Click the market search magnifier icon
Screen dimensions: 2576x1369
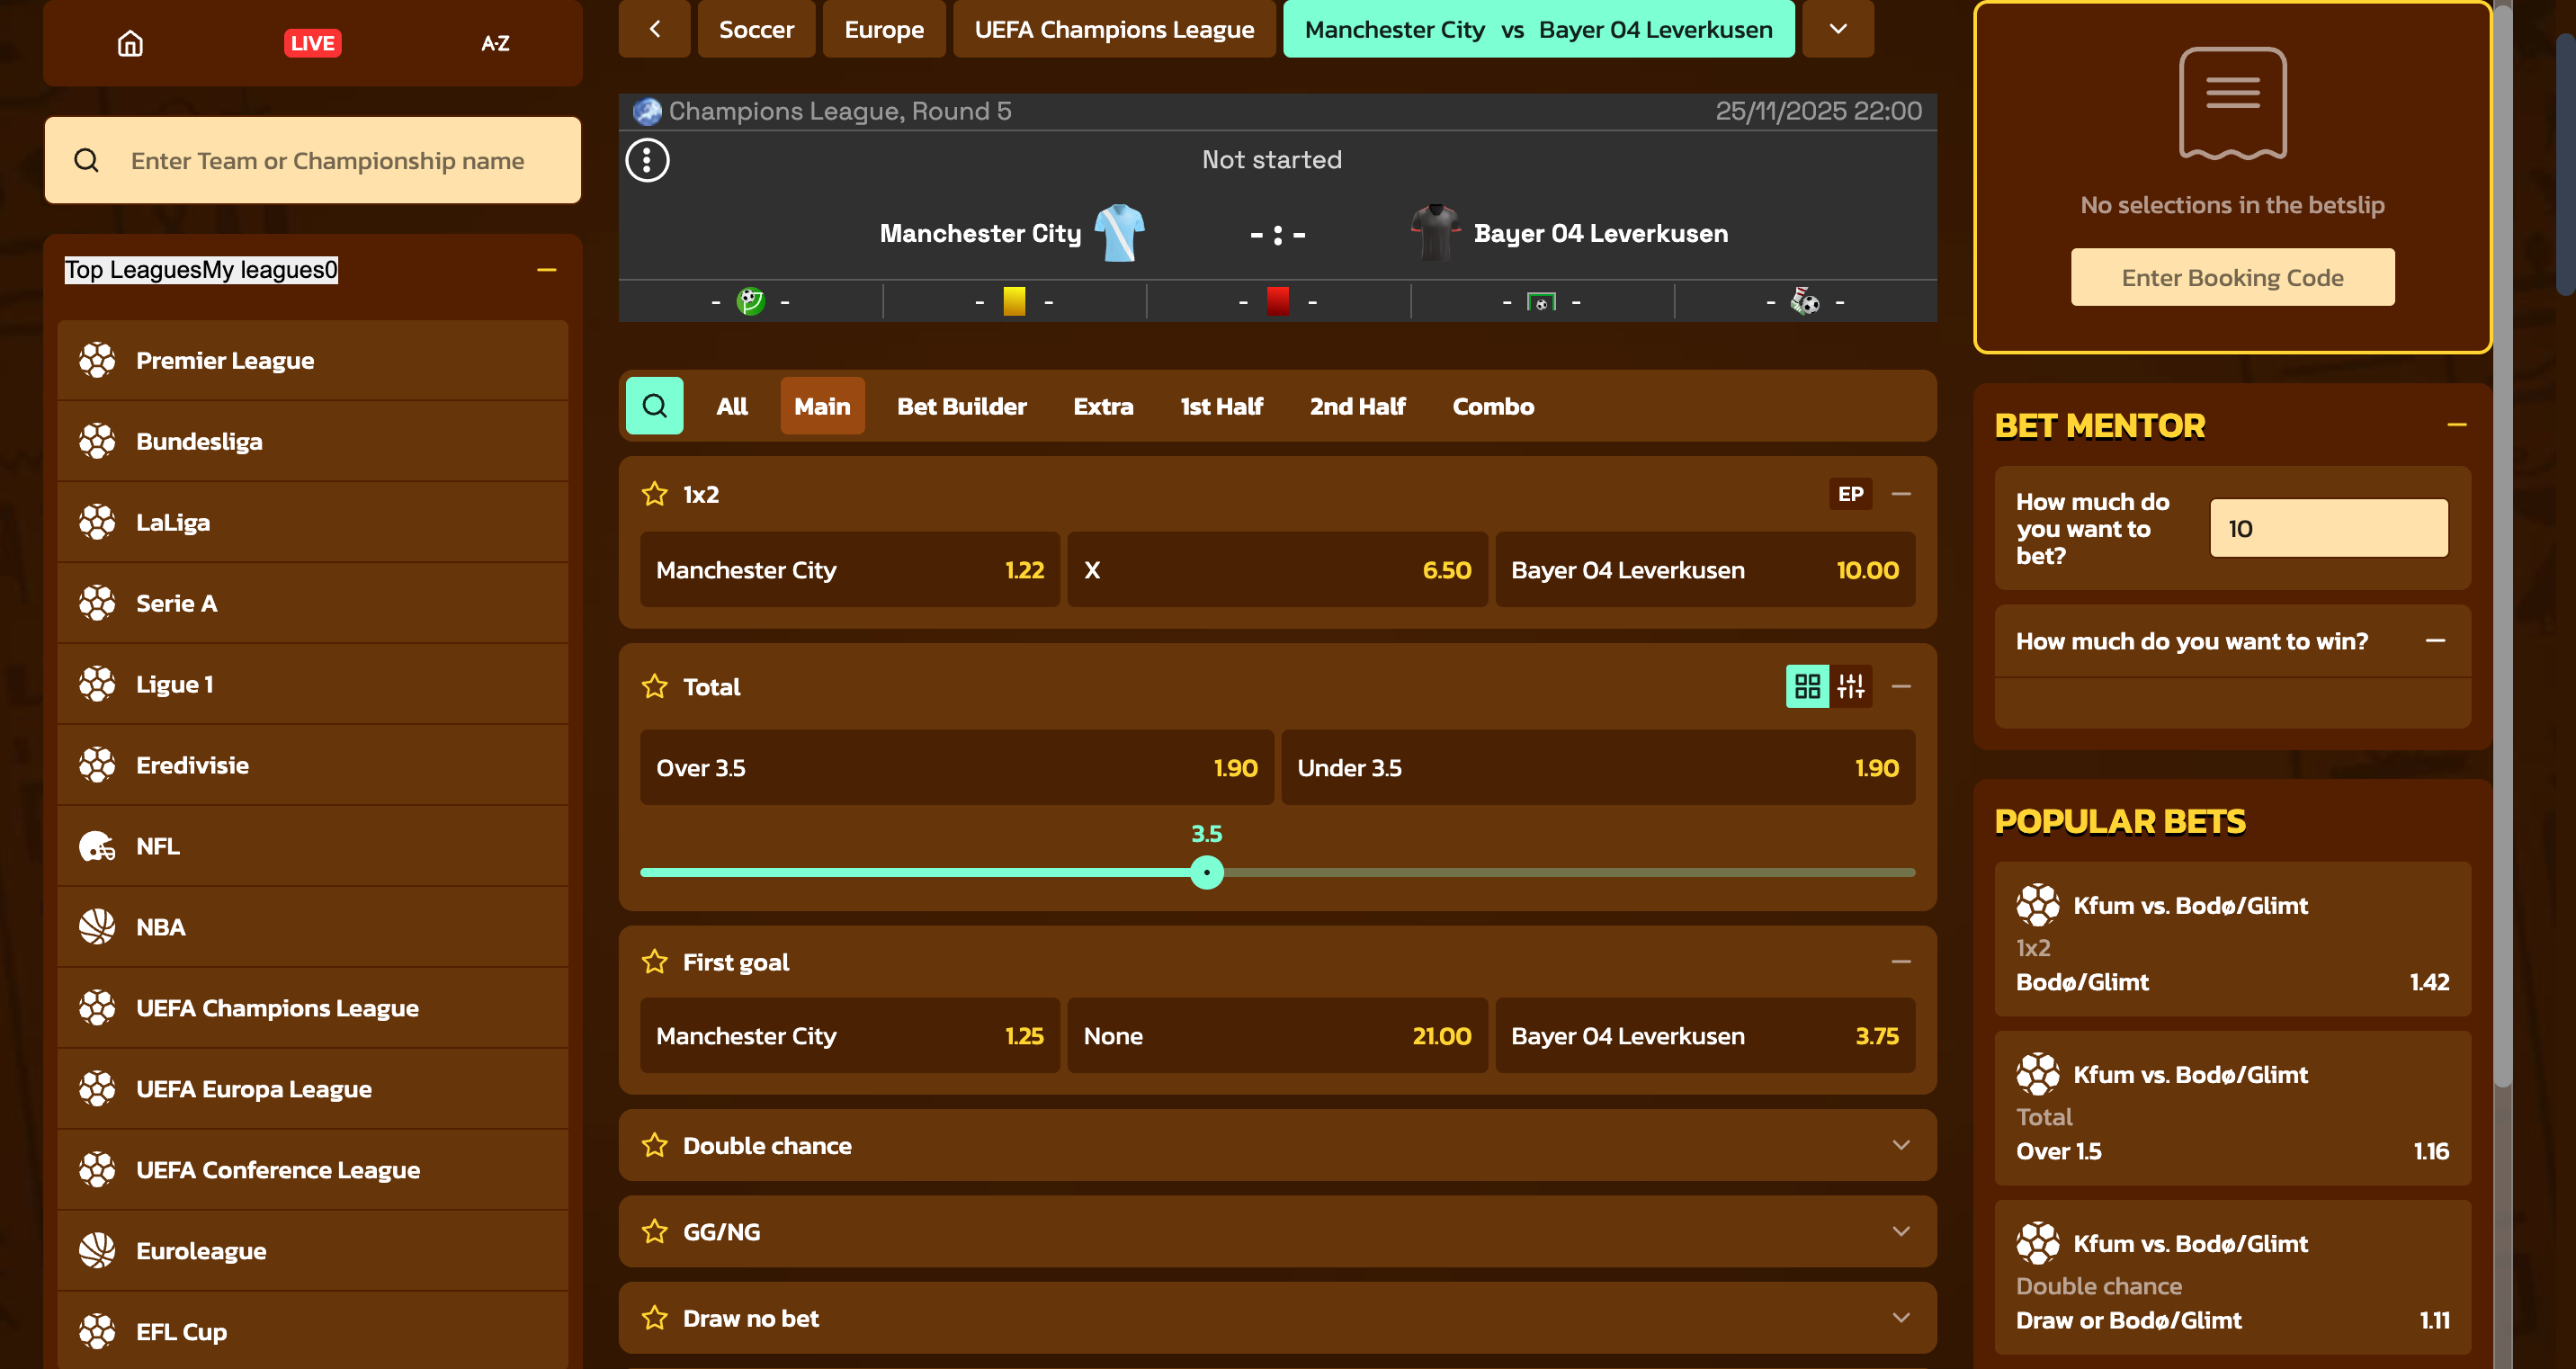[x=655, y=406]
